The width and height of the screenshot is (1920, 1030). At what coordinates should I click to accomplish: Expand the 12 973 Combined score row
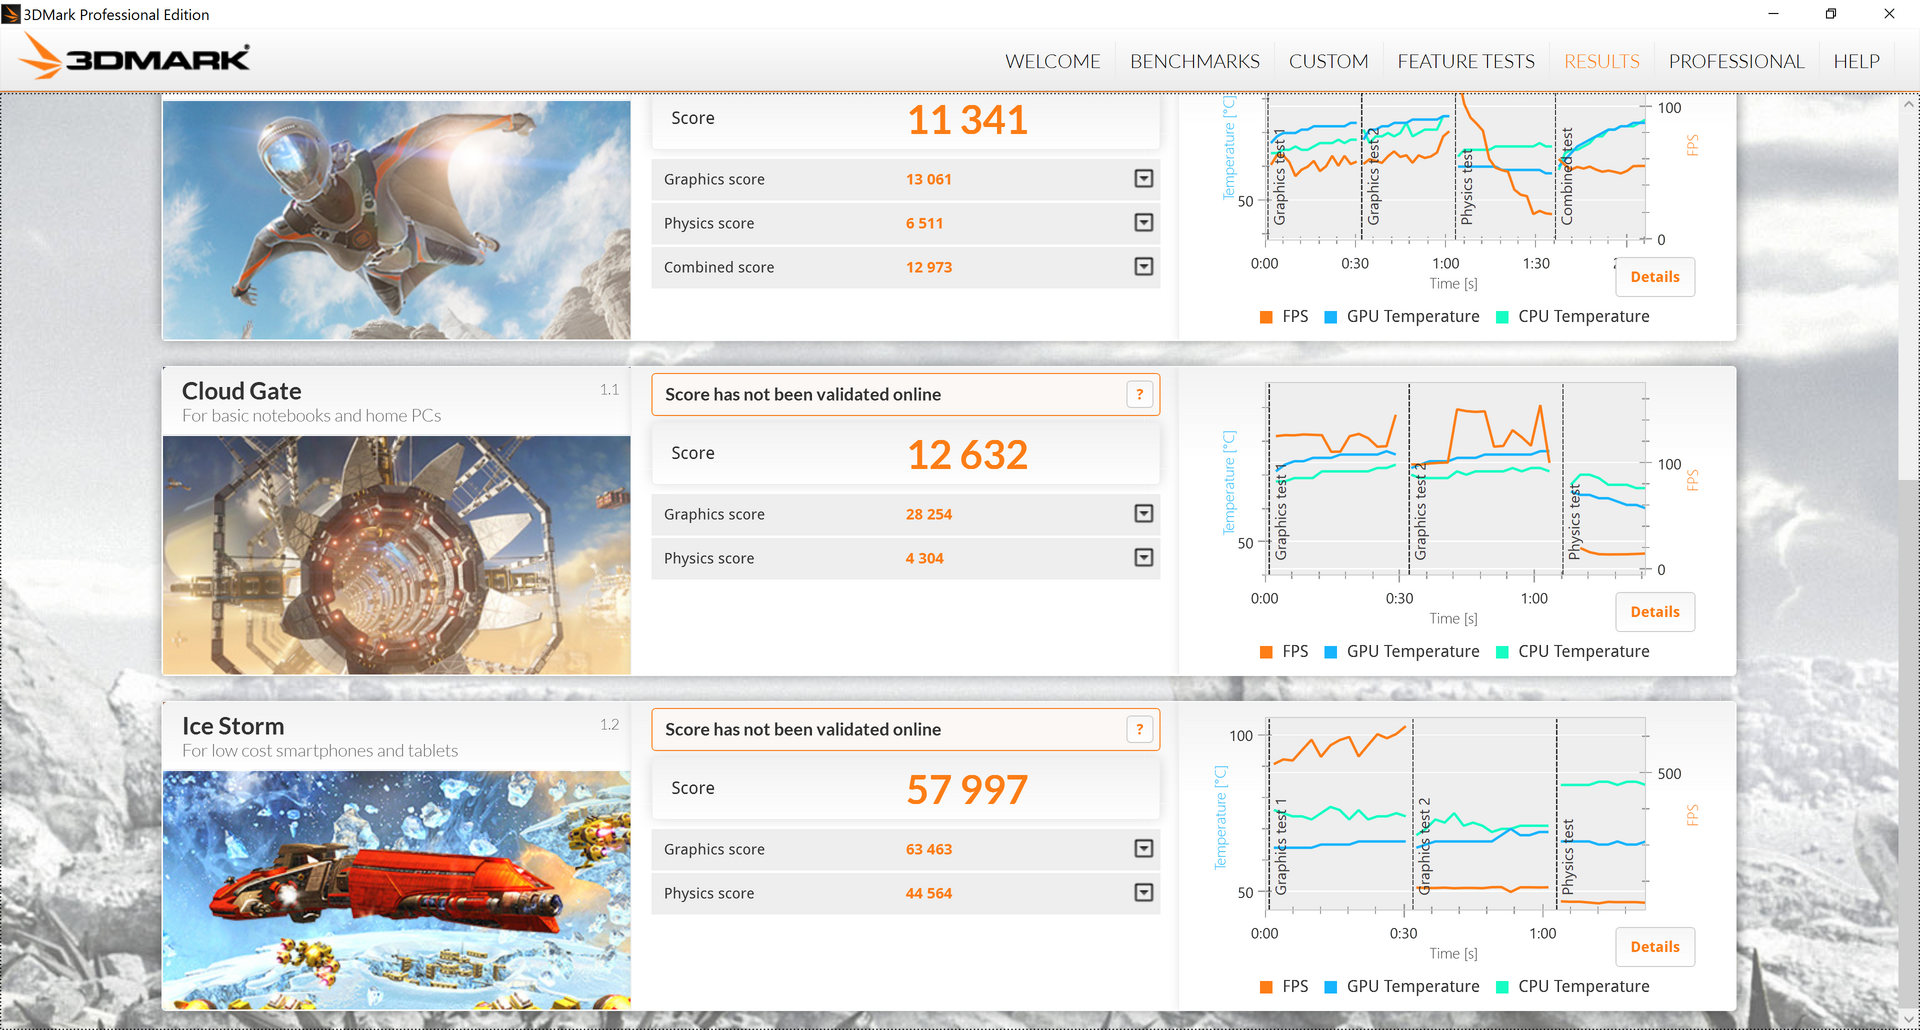point(1144,267)
